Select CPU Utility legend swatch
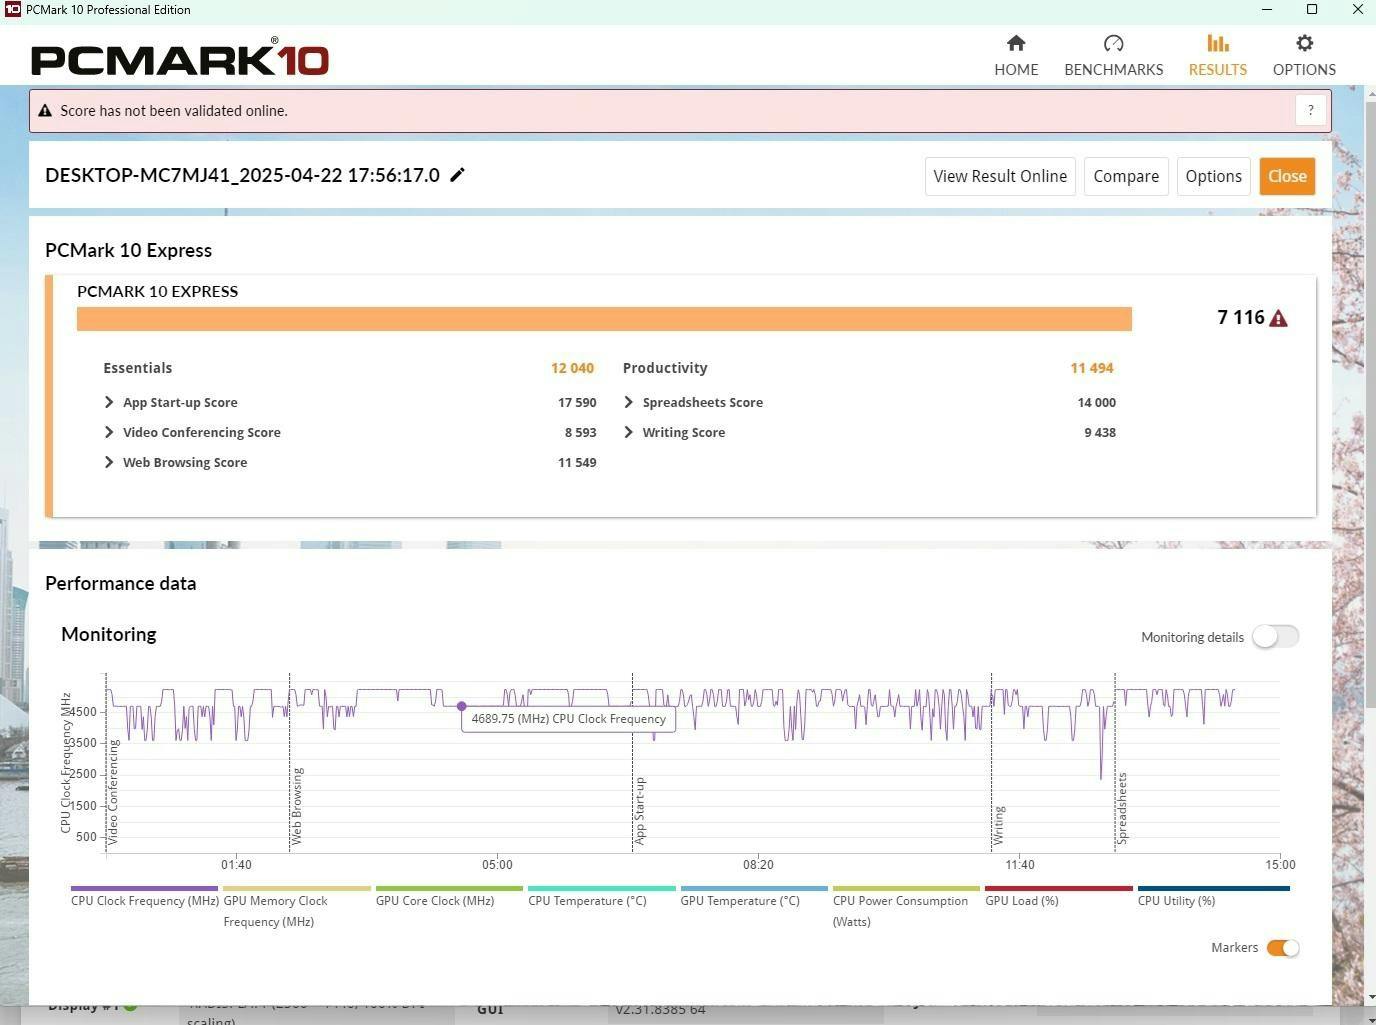Viewport: 1376px width, 1025px height. 1214,888
